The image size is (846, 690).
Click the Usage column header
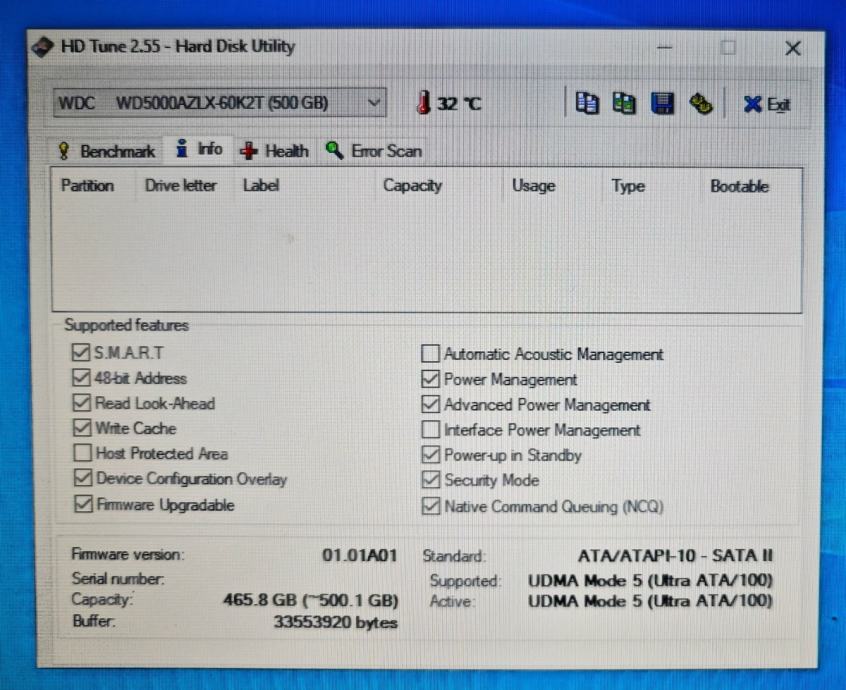(x=534, y=186)
